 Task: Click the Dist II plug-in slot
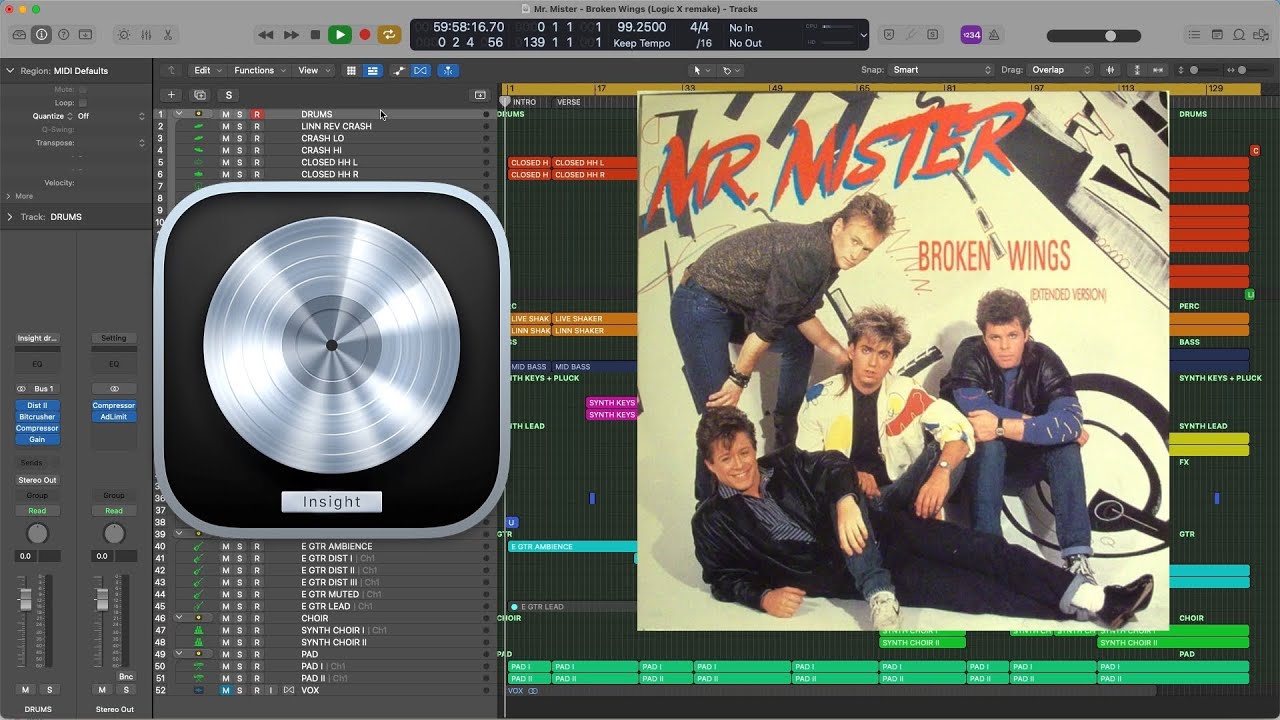point(37,406)
